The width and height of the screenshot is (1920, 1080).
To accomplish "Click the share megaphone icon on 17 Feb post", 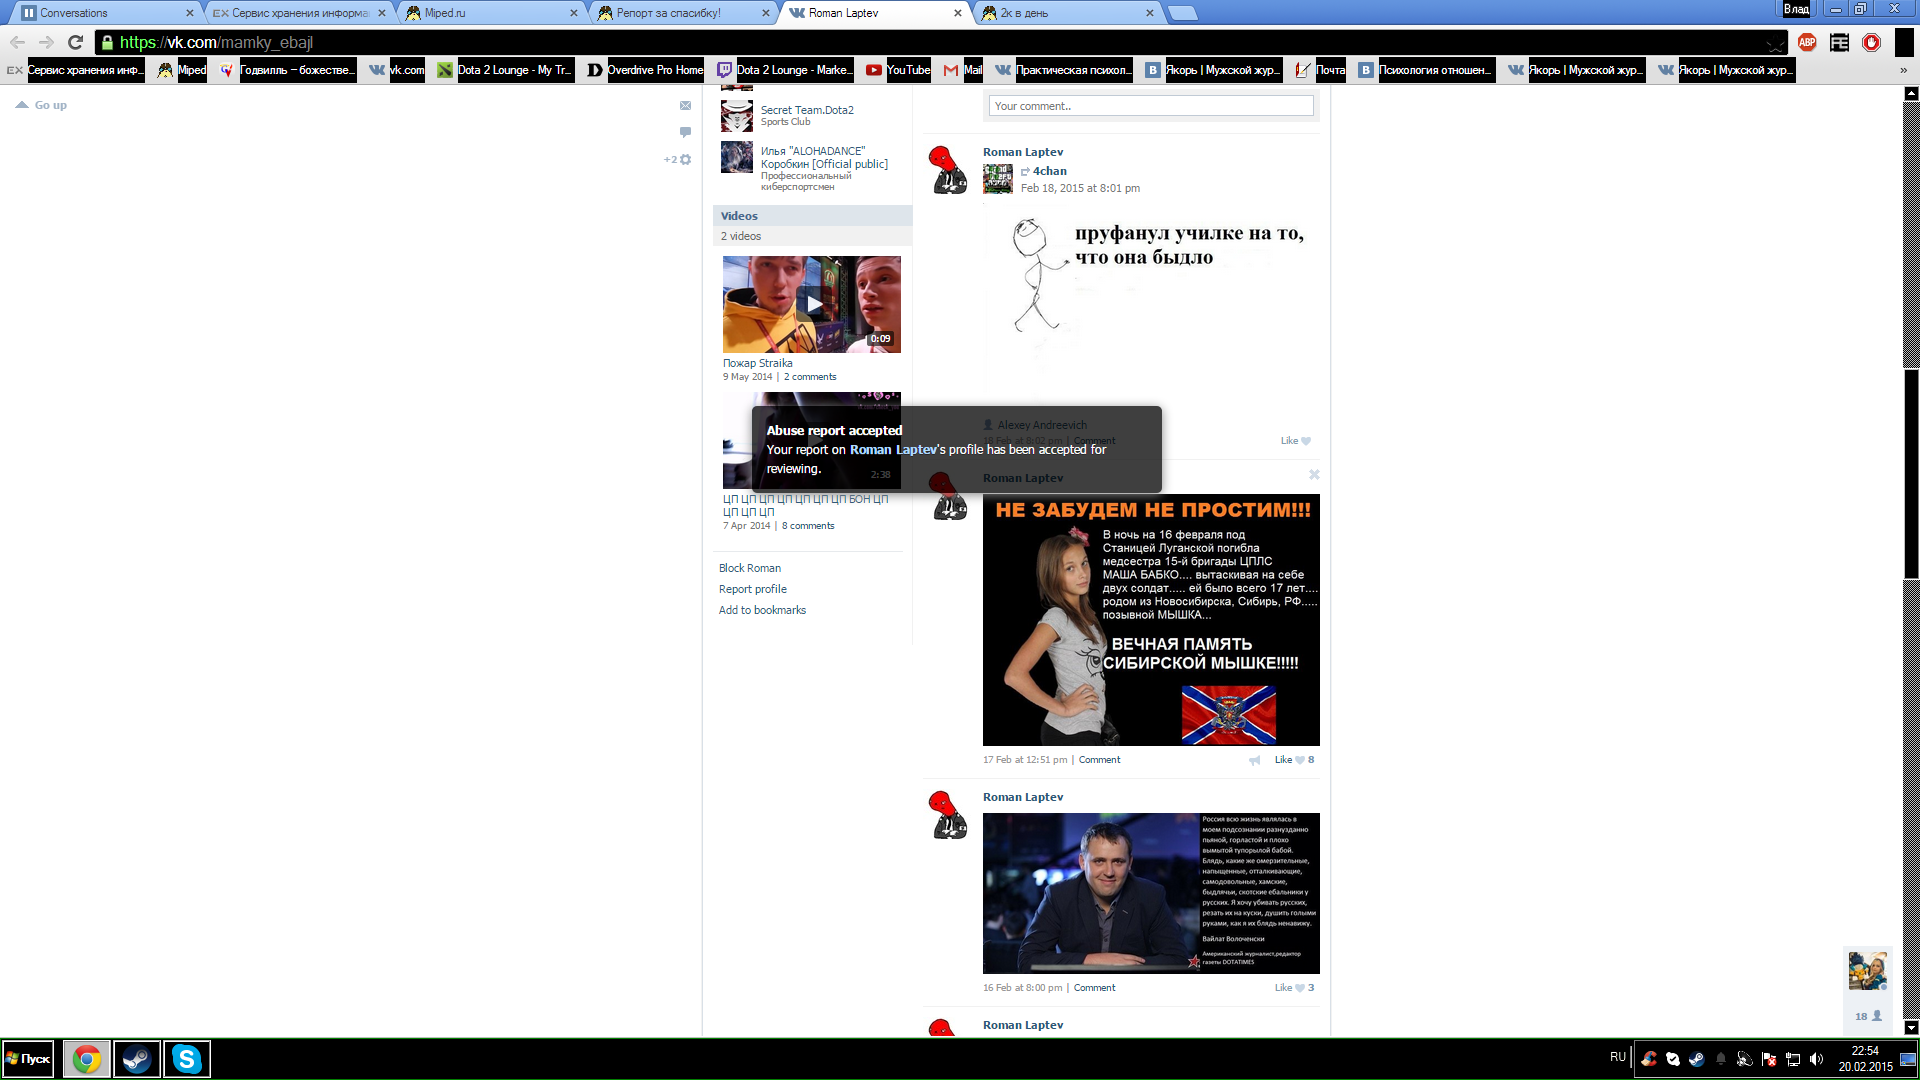I will click(x=1254, y=761).
